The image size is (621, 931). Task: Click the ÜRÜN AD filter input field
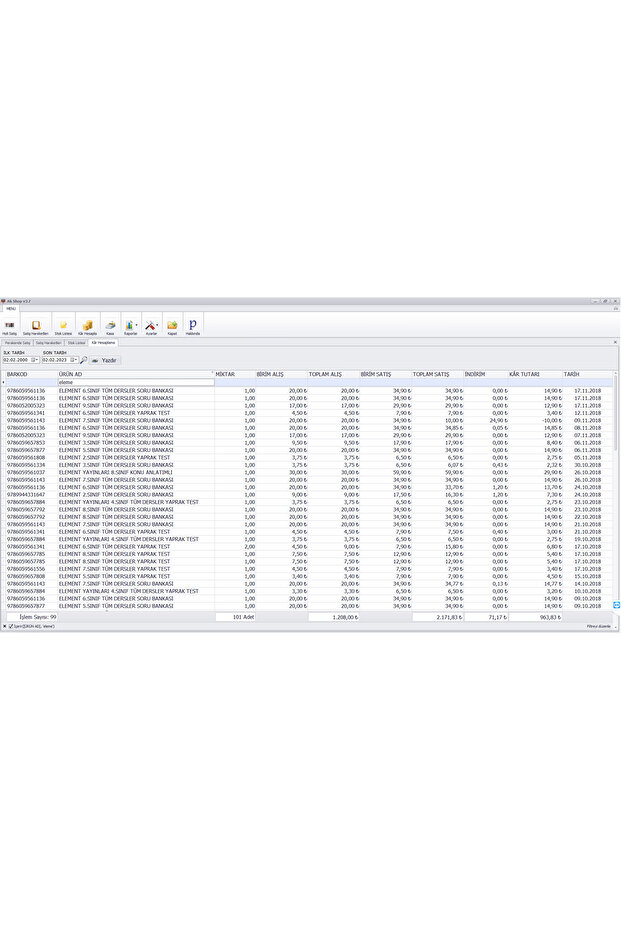pos(135,382)
